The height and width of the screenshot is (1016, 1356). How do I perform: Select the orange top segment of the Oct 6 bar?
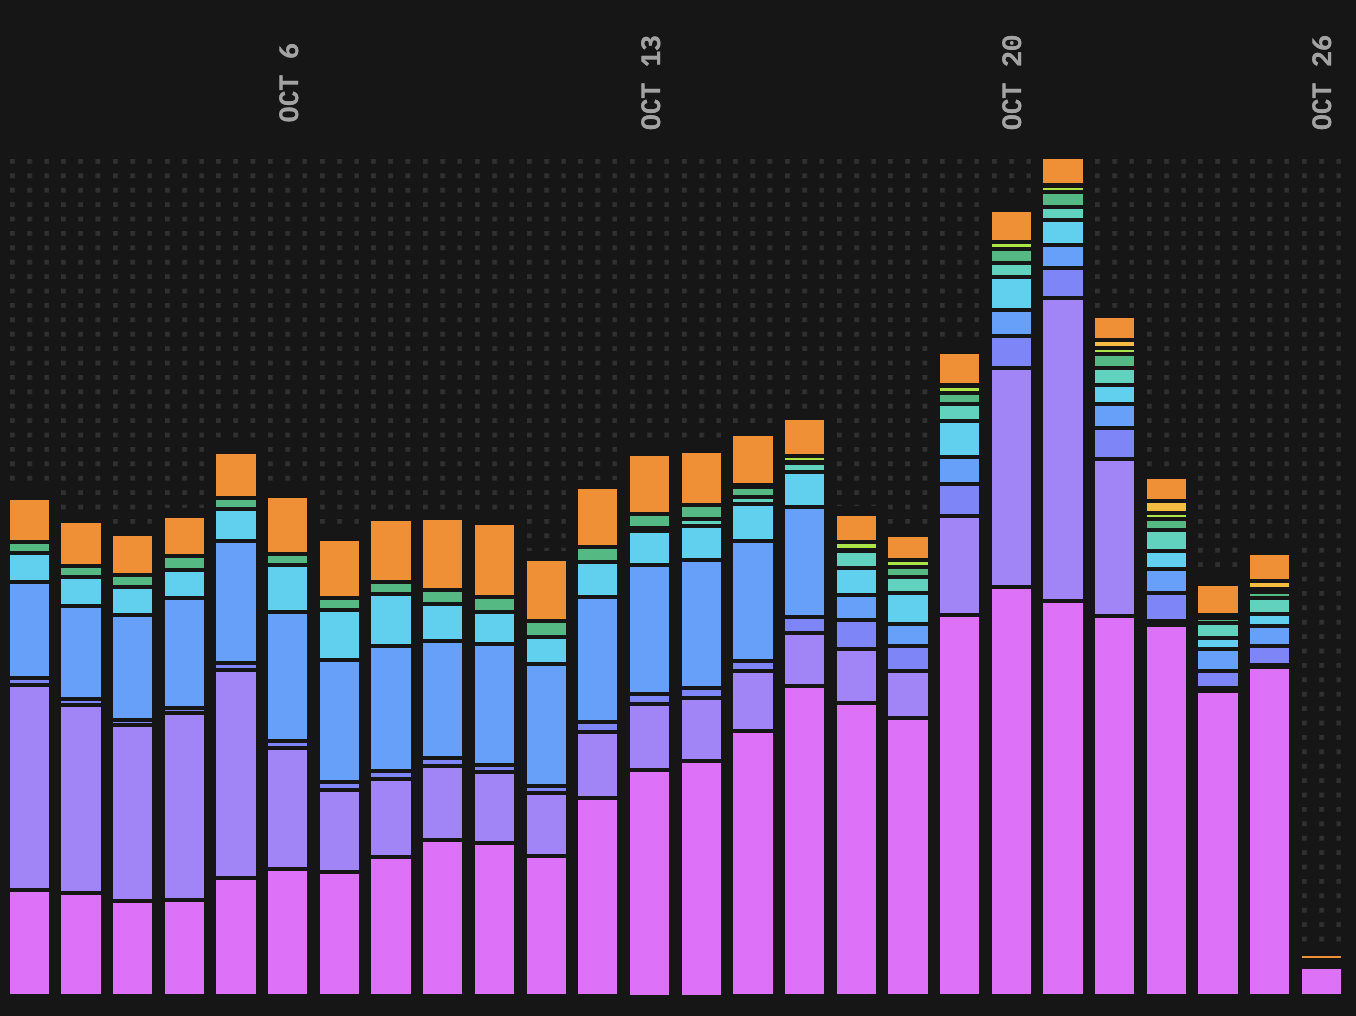288,525
